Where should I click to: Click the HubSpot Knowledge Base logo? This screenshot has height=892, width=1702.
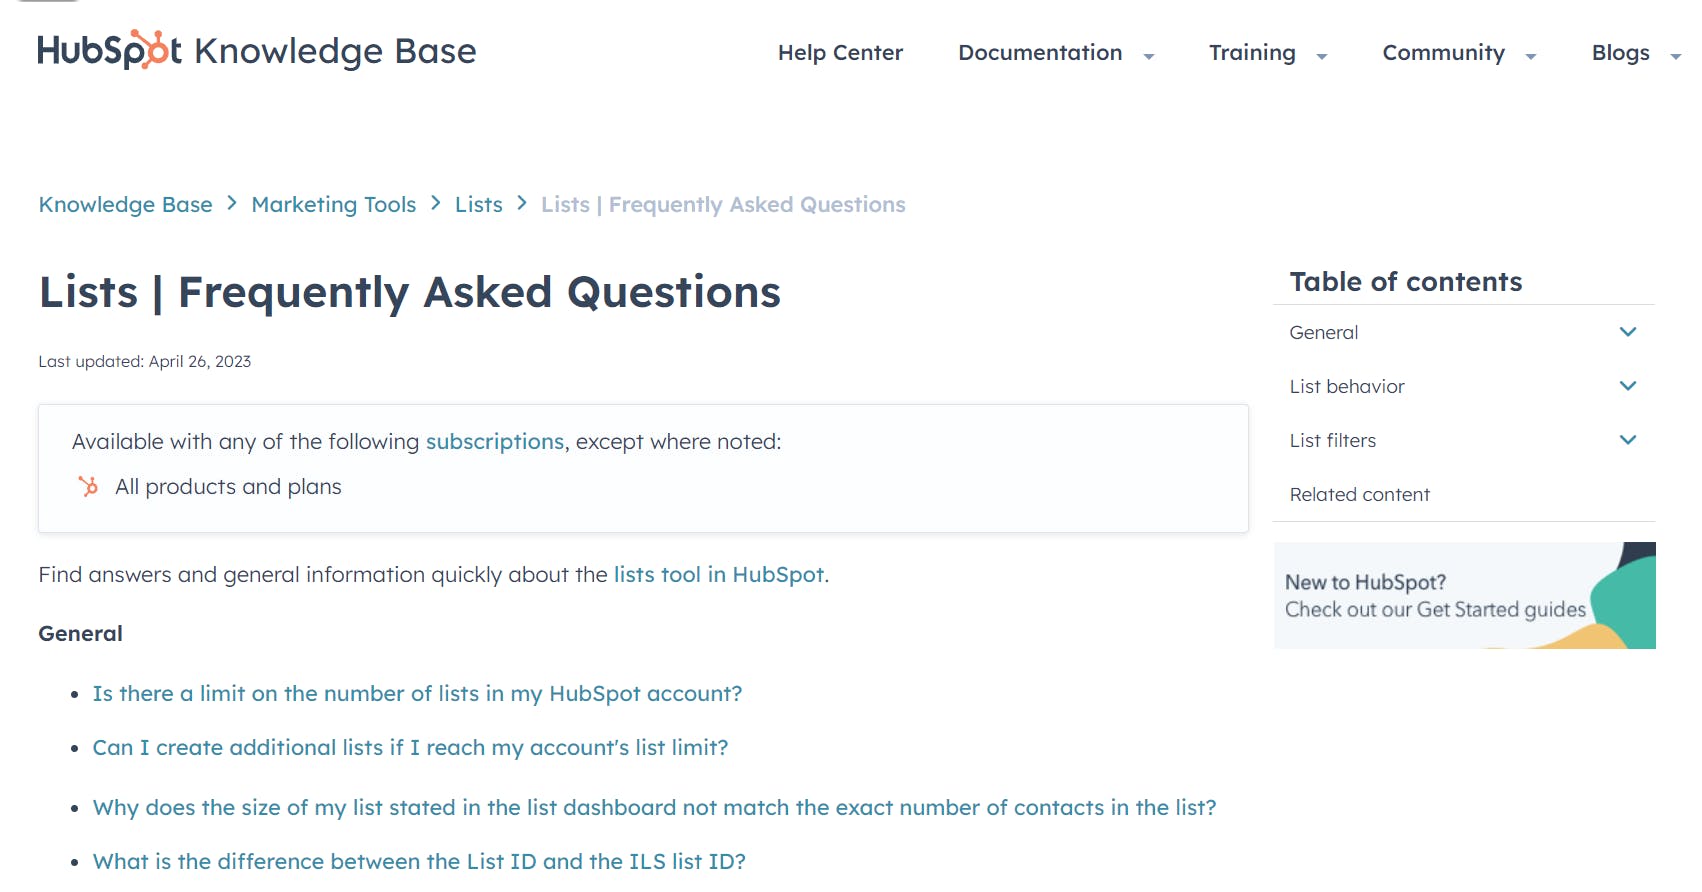256,51
